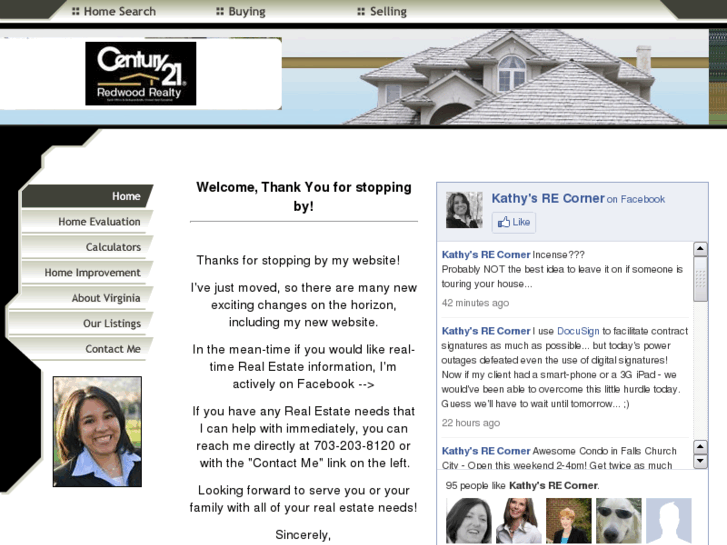Image resolution: width=727 pixels, height=545 pixels.
Task: Open Kathy's RE Corner link on Incense post
Action: pos(485,255)
